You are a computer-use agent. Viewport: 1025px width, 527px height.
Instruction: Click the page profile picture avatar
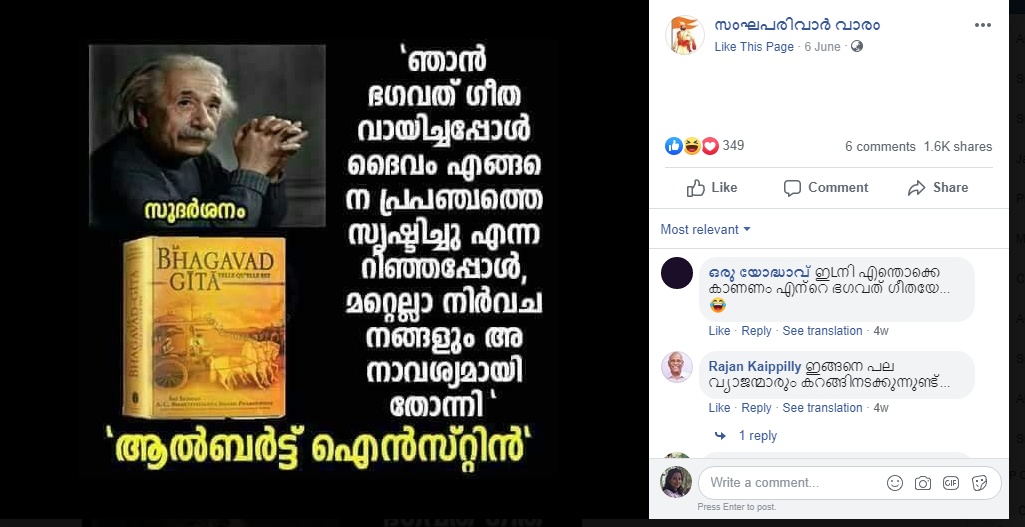[685, 35]
